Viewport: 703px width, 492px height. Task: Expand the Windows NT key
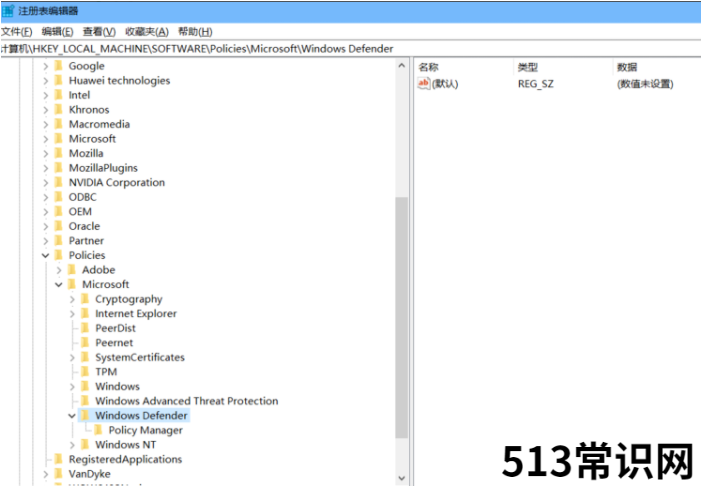pos(72,445)
